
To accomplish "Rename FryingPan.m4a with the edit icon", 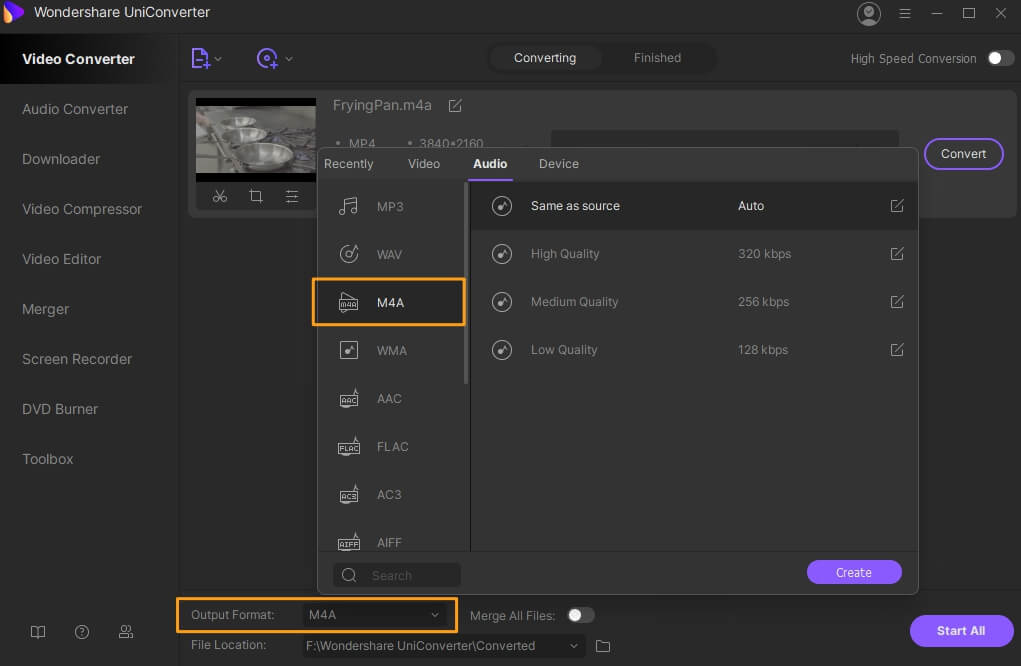I will 455,105.
